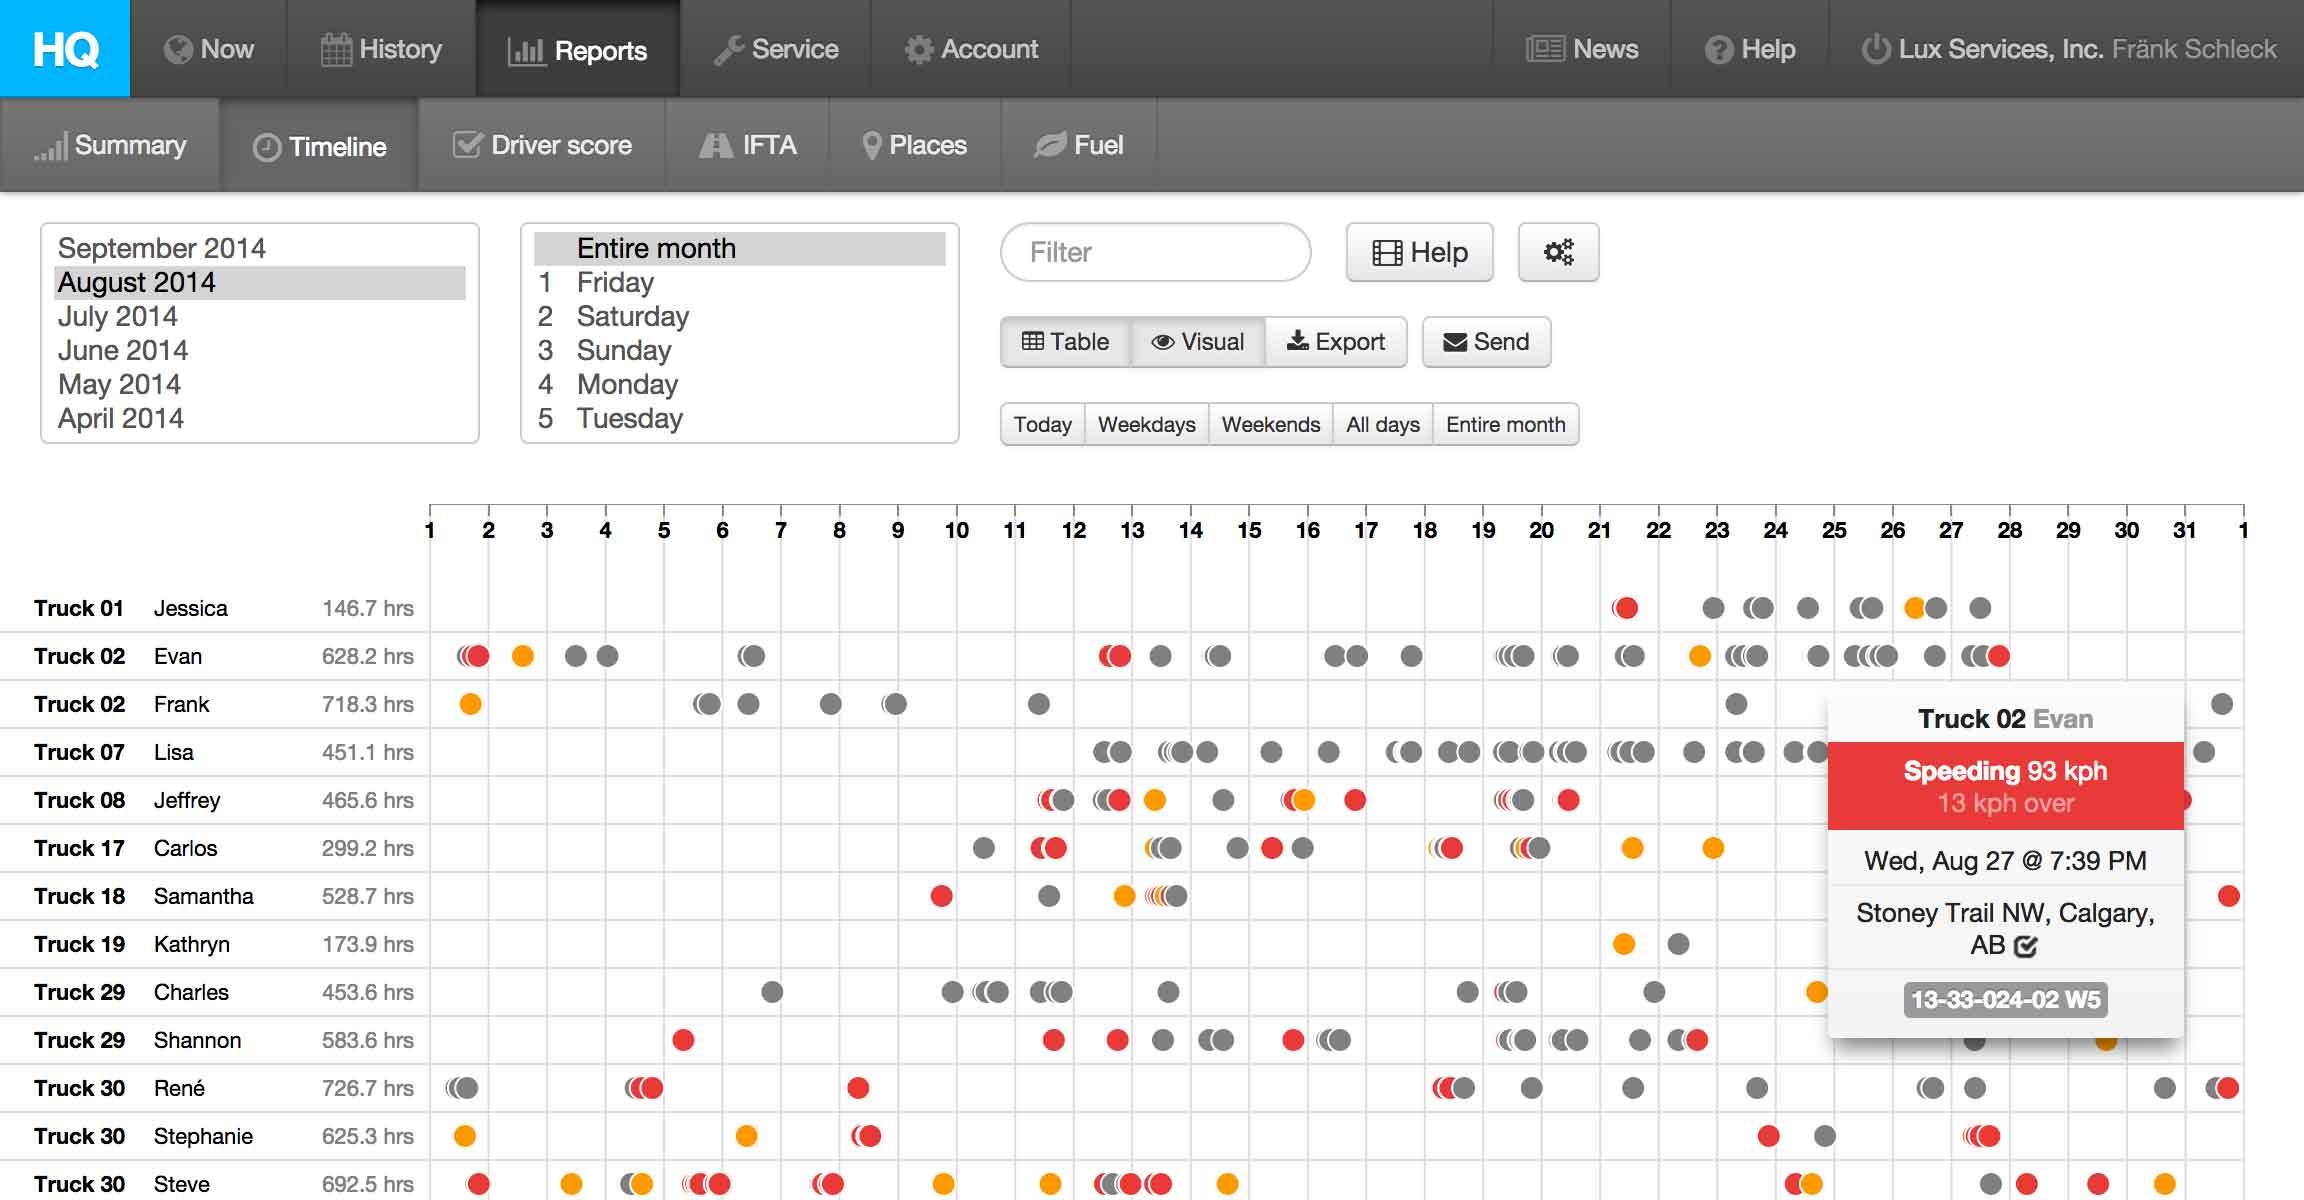Click Jessica's red event dot
The height and width of the screenshot is (1200, 2304).
pos(1626,608)
